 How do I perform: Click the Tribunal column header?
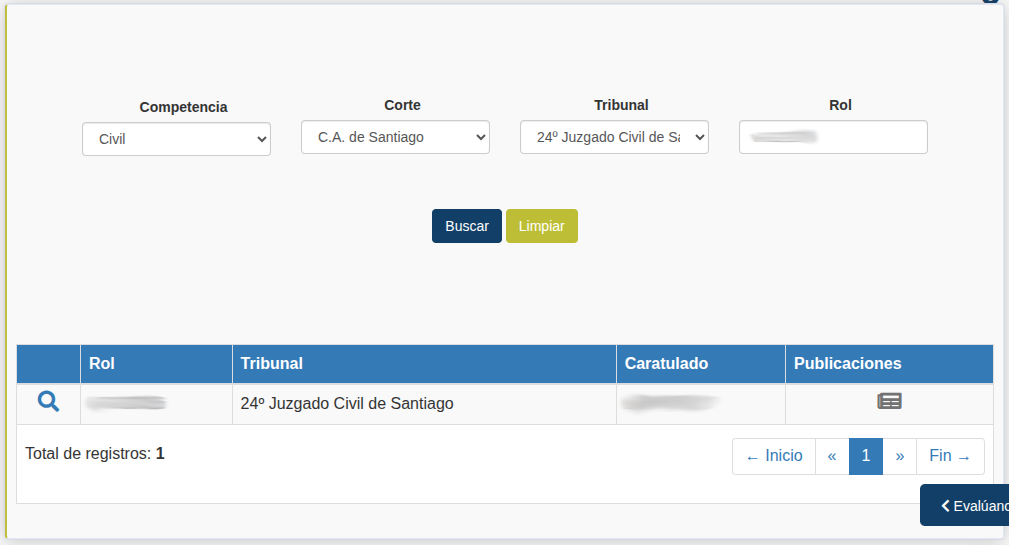(x=272, y=363)
